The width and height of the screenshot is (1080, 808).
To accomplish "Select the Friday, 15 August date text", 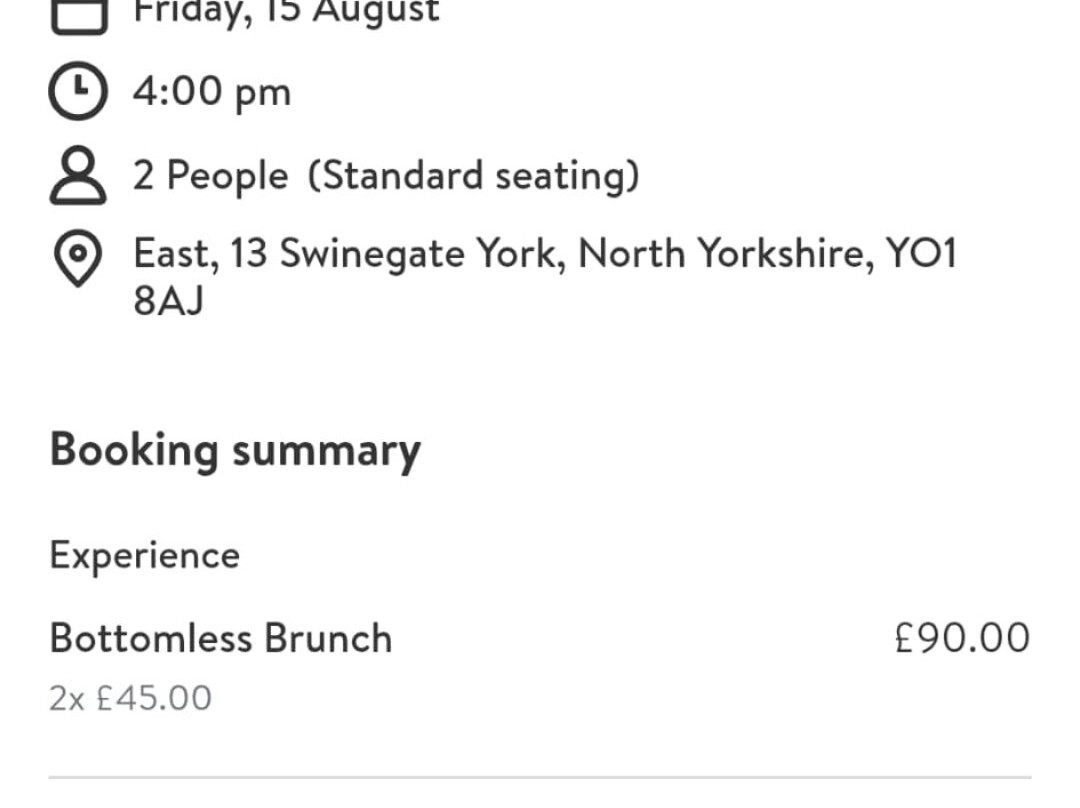I will (286, 12).
